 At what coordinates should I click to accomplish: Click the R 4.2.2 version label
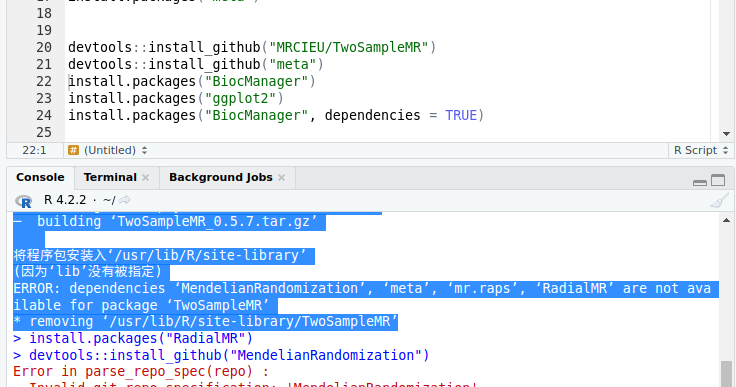(x=65, y=200)
